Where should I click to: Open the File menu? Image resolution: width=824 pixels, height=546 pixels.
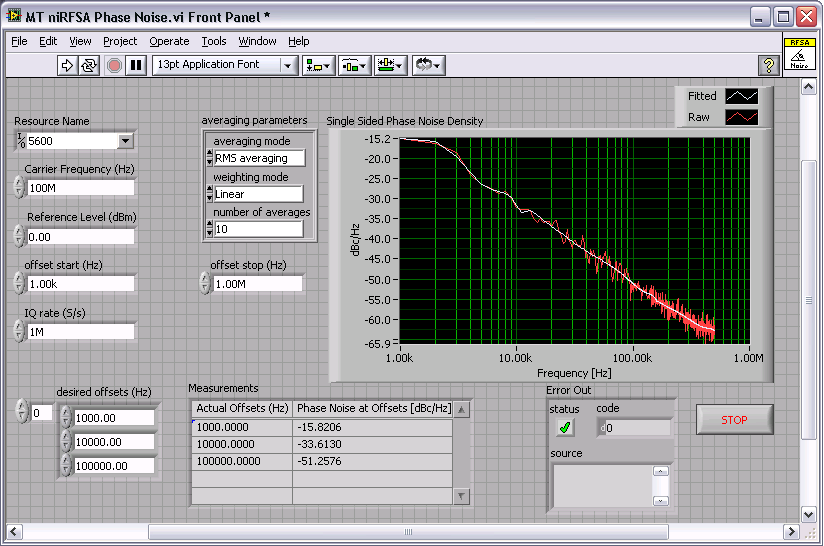[x=19, y=41]
